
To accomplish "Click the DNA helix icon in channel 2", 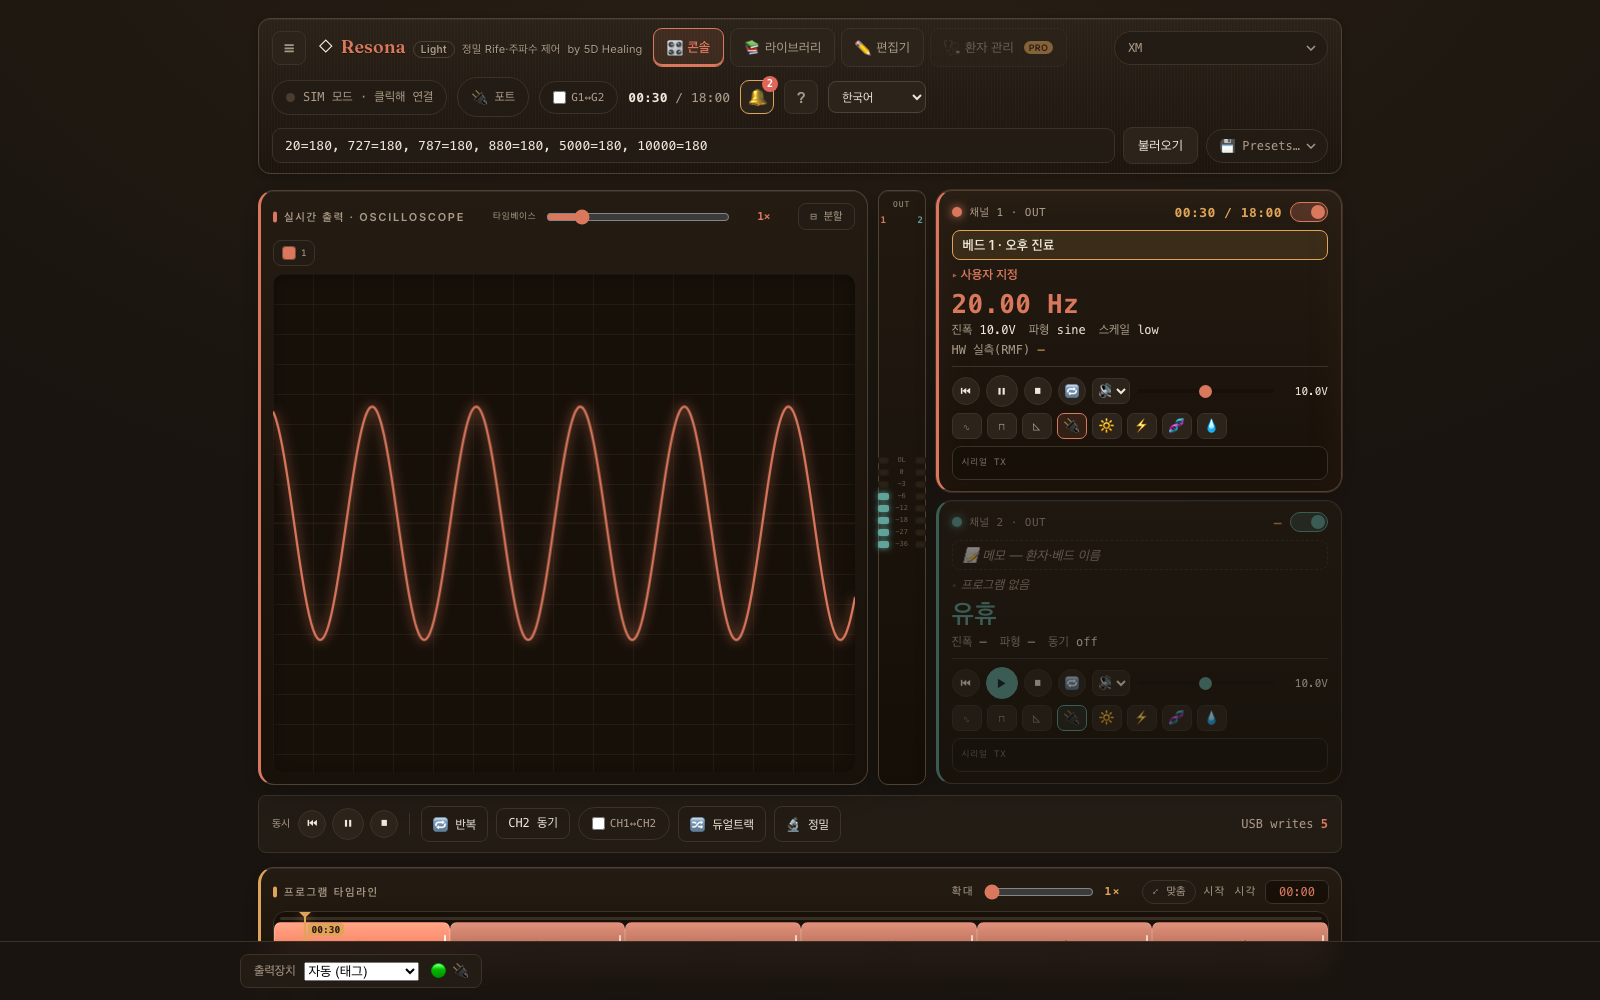I will coord(1177,718).
